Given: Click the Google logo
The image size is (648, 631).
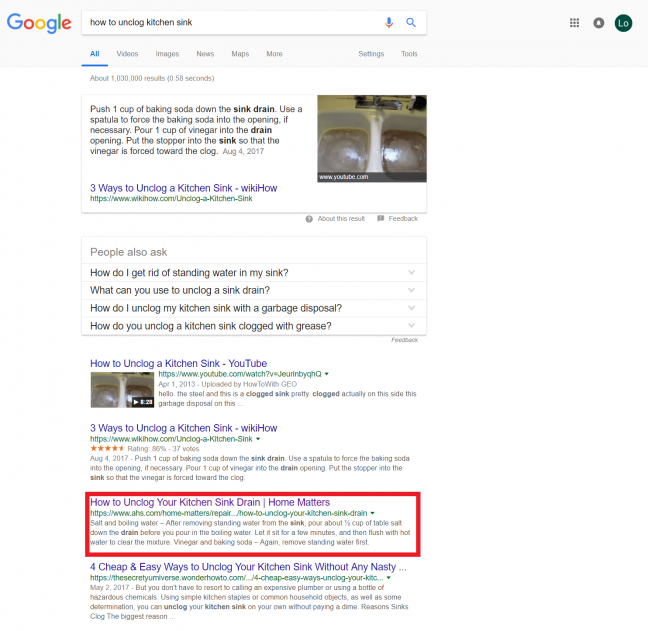Looking at the screenshot, I should (x=39, y=23).
